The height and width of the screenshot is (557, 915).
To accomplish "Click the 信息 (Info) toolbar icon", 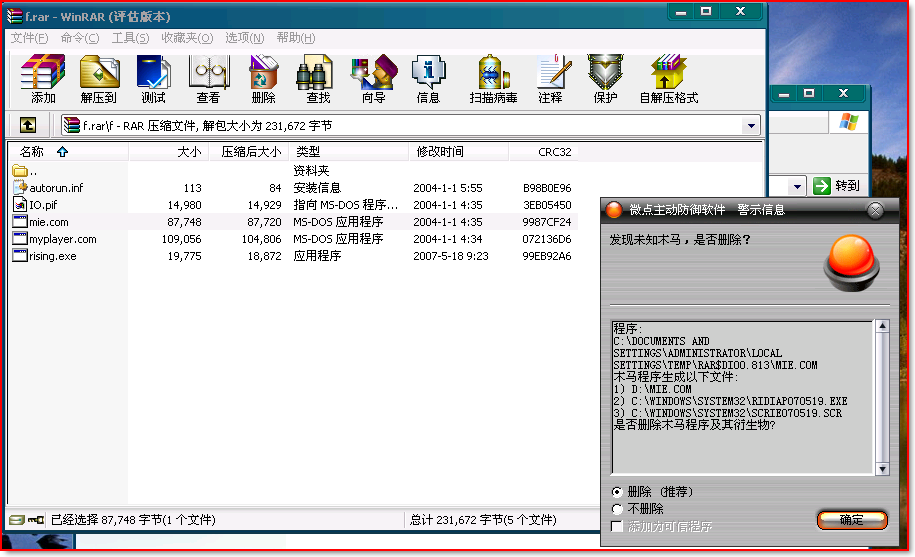I will 428,72.
